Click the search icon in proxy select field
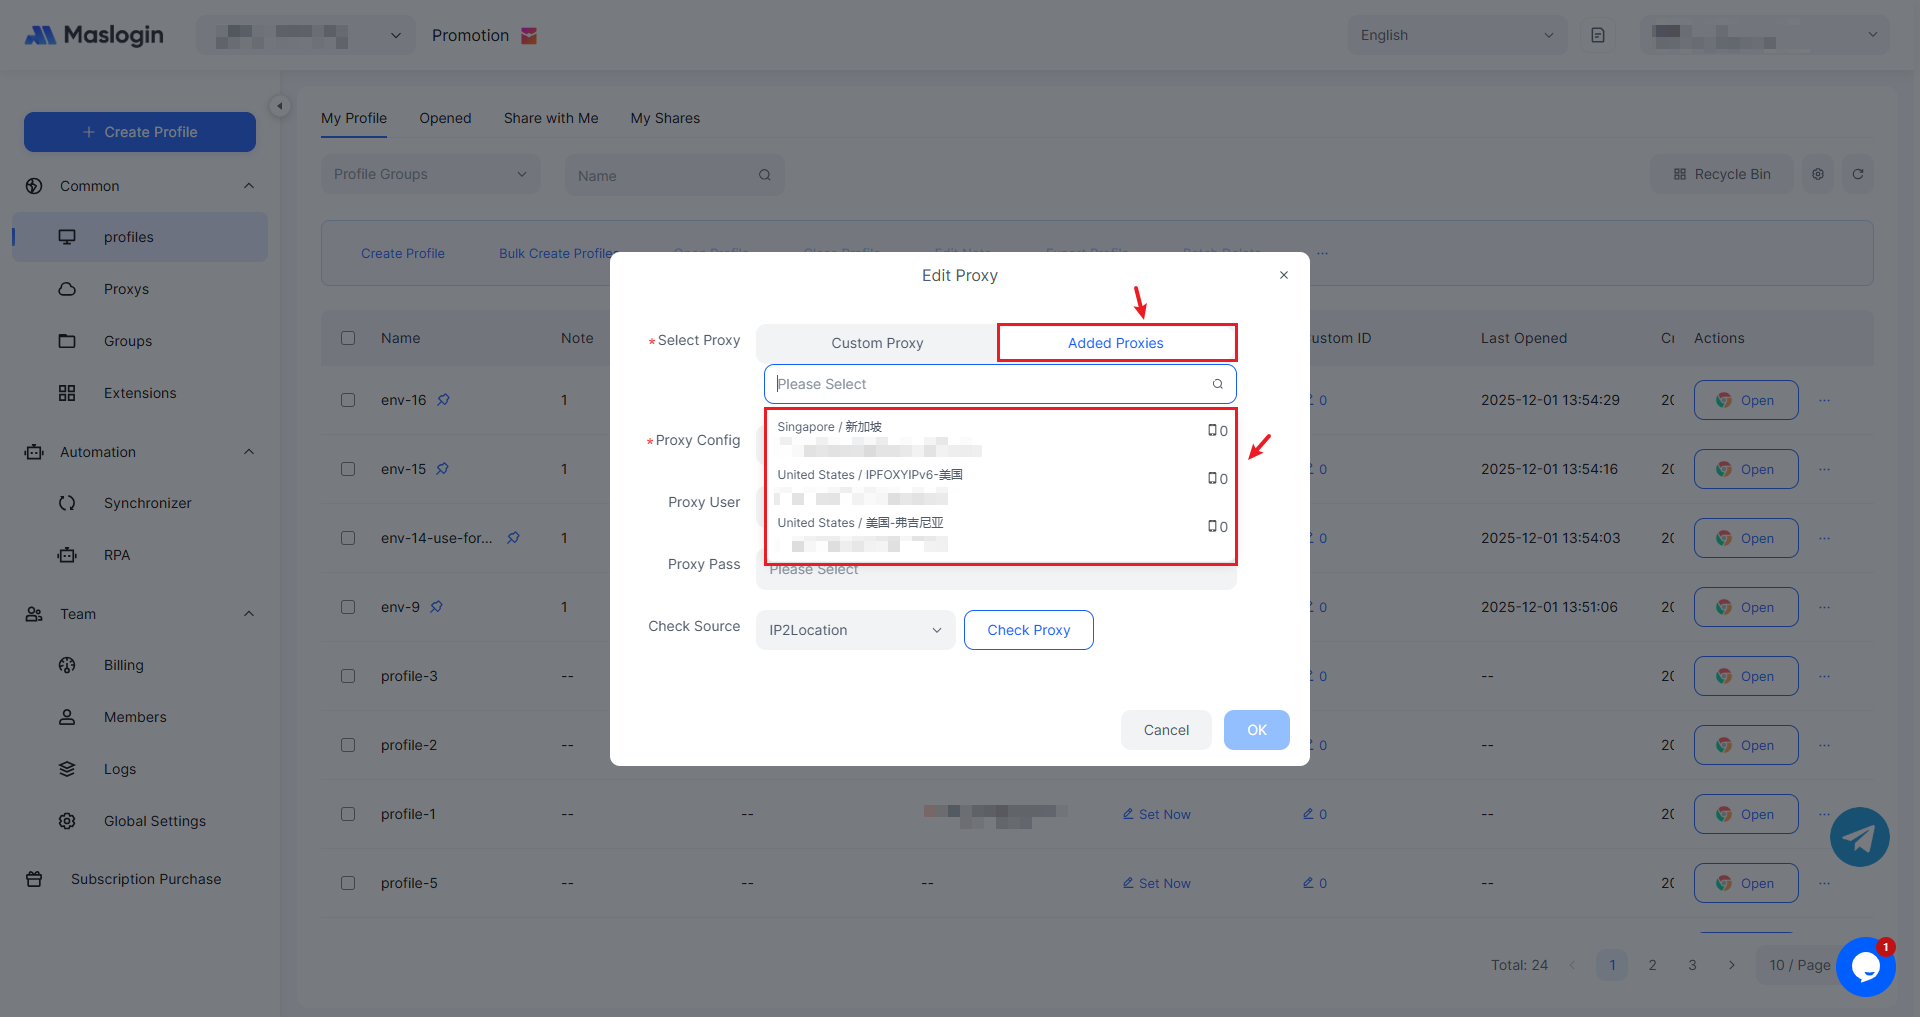Viewport: 1920px width, 1017px height. click(x=1217, y=384)
